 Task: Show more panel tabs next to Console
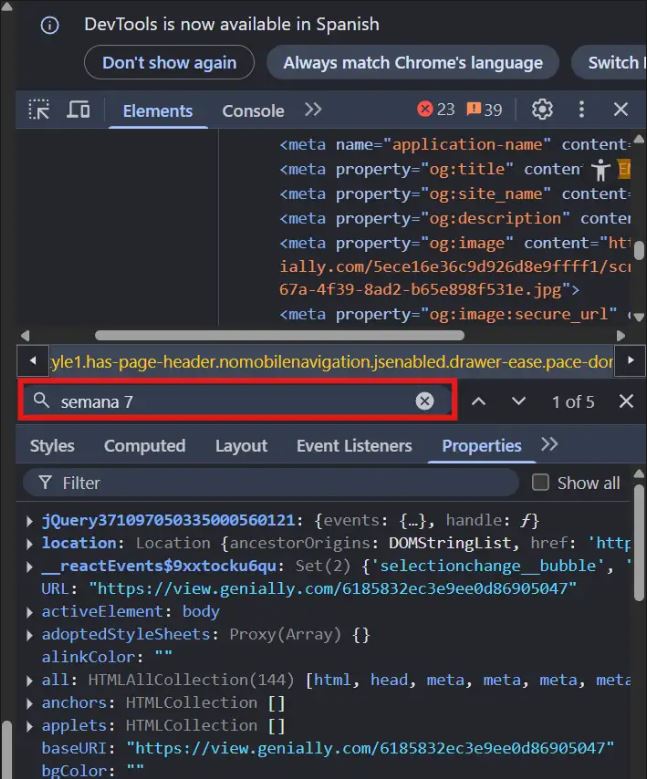pos(313,110)
